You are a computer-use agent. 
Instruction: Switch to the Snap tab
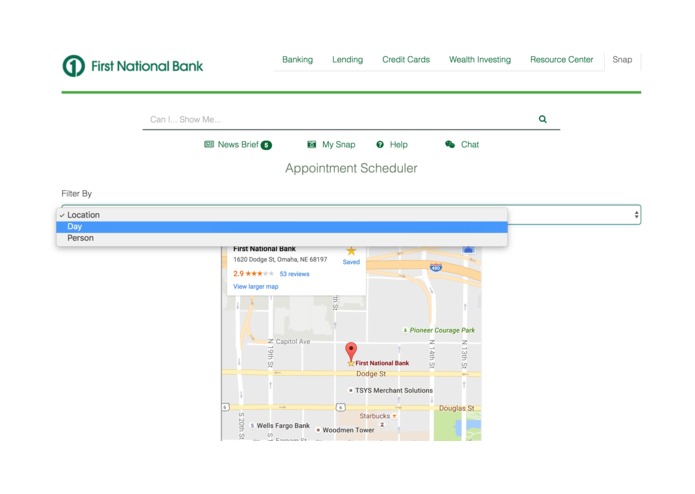click(x=622, y=59)
